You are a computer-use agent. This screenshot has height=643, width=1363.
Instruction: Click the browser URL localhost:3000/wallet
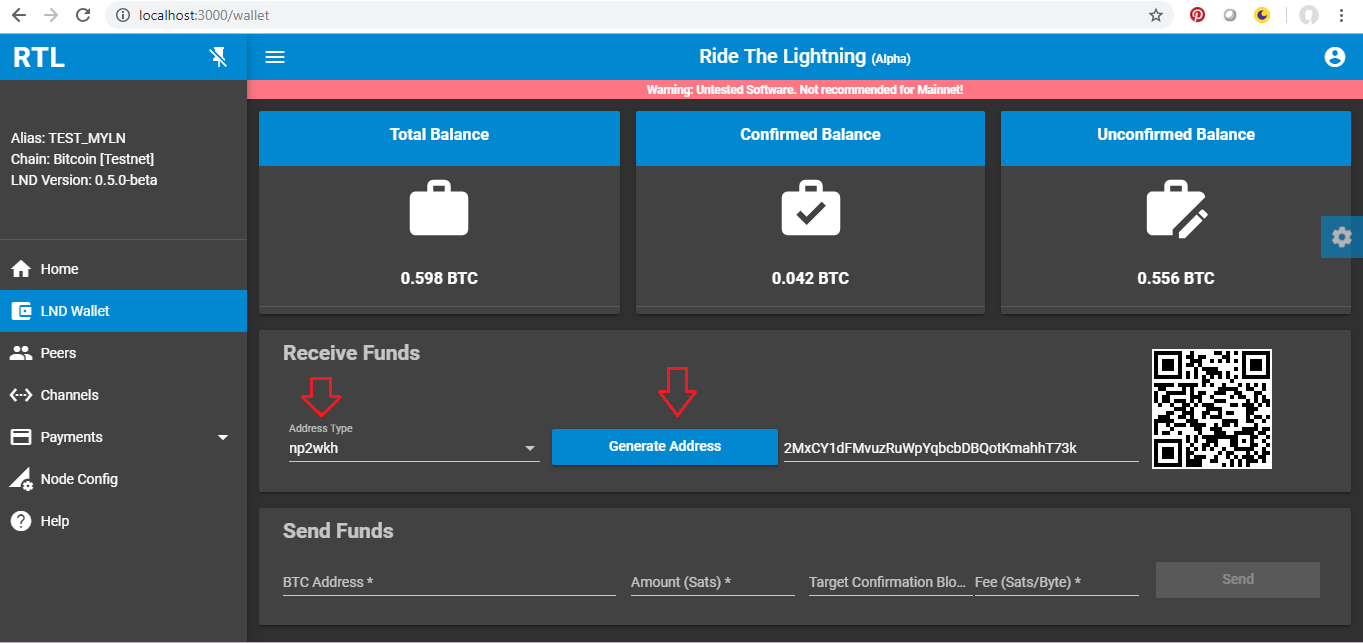click(x=204, y=15)
